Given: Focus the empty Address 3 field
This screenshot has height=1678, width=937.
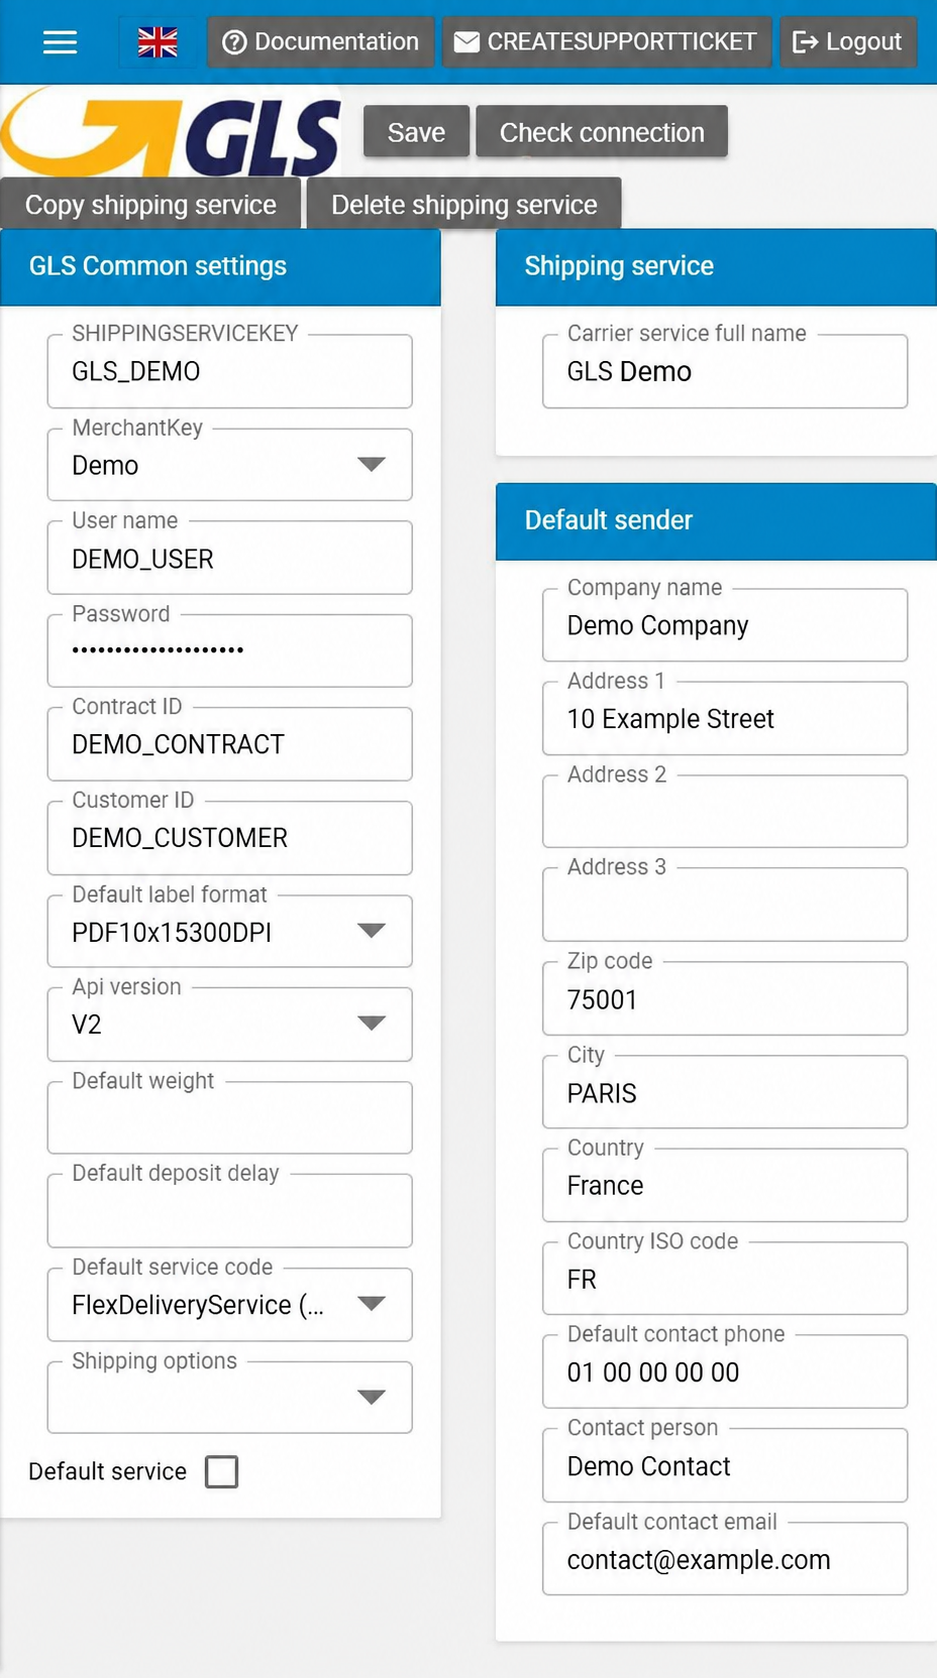Looking at the screenshot, I should (725, 905).
